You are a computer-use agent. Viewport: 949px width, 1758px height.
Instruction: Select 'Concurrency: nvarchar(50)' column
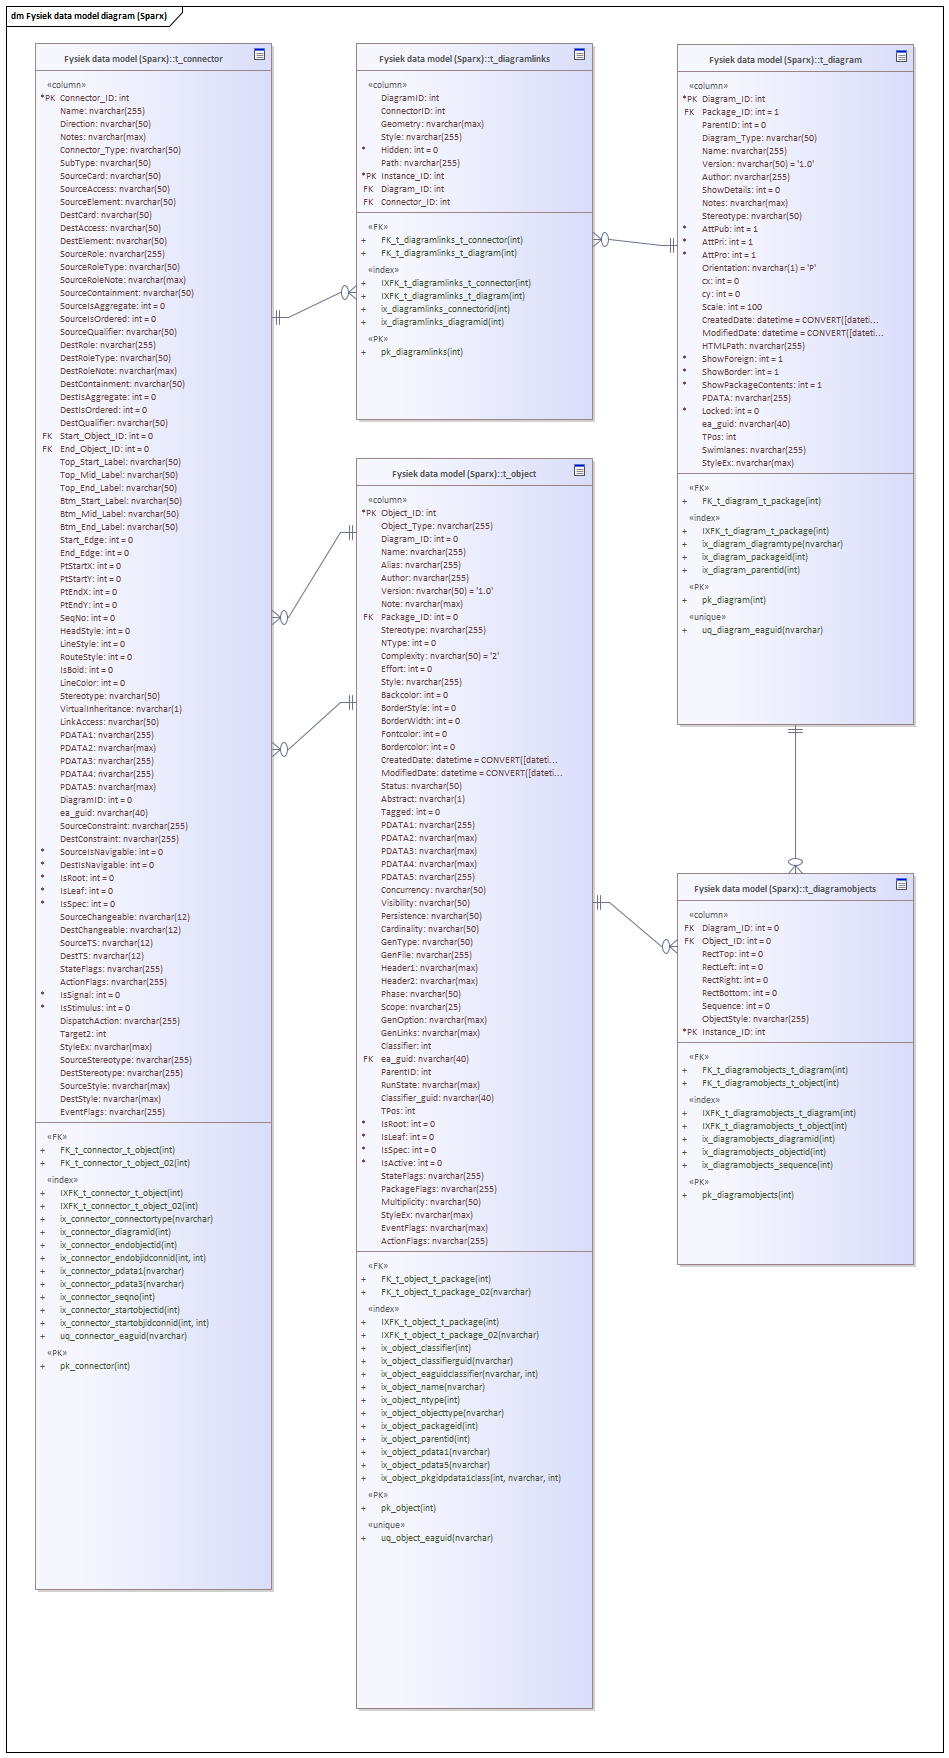(x=433, y=890)
